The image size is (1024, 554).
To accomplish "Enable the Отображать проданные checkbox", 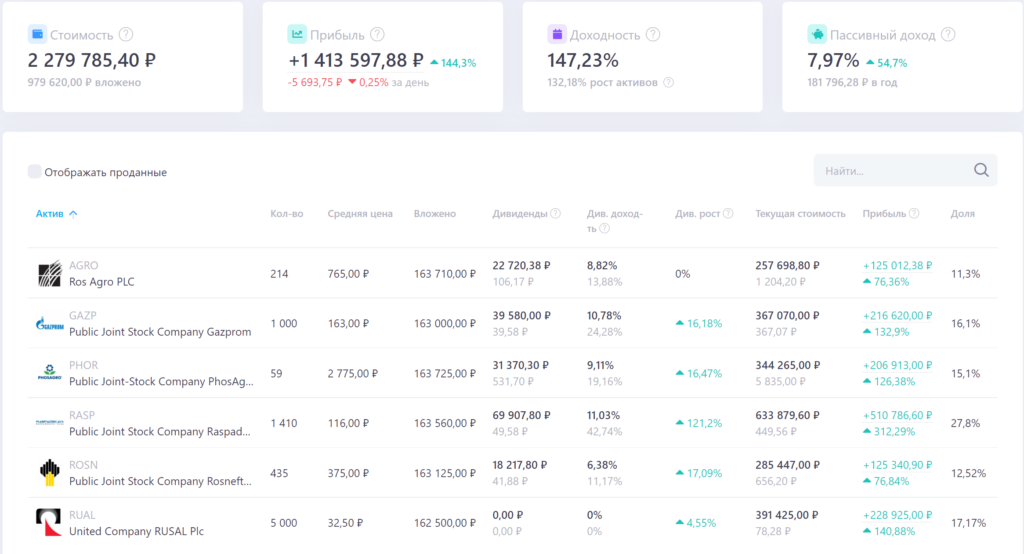I will [x=35, y=172].
